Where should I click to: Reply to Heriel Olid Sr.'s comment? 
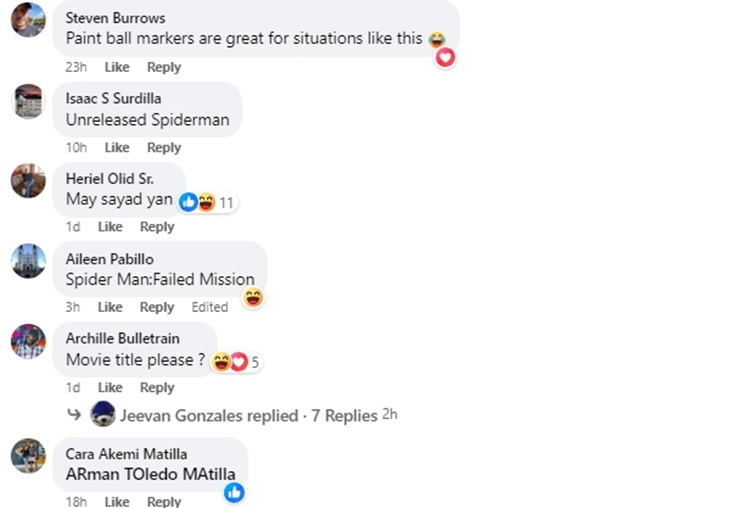click(157, 227)
